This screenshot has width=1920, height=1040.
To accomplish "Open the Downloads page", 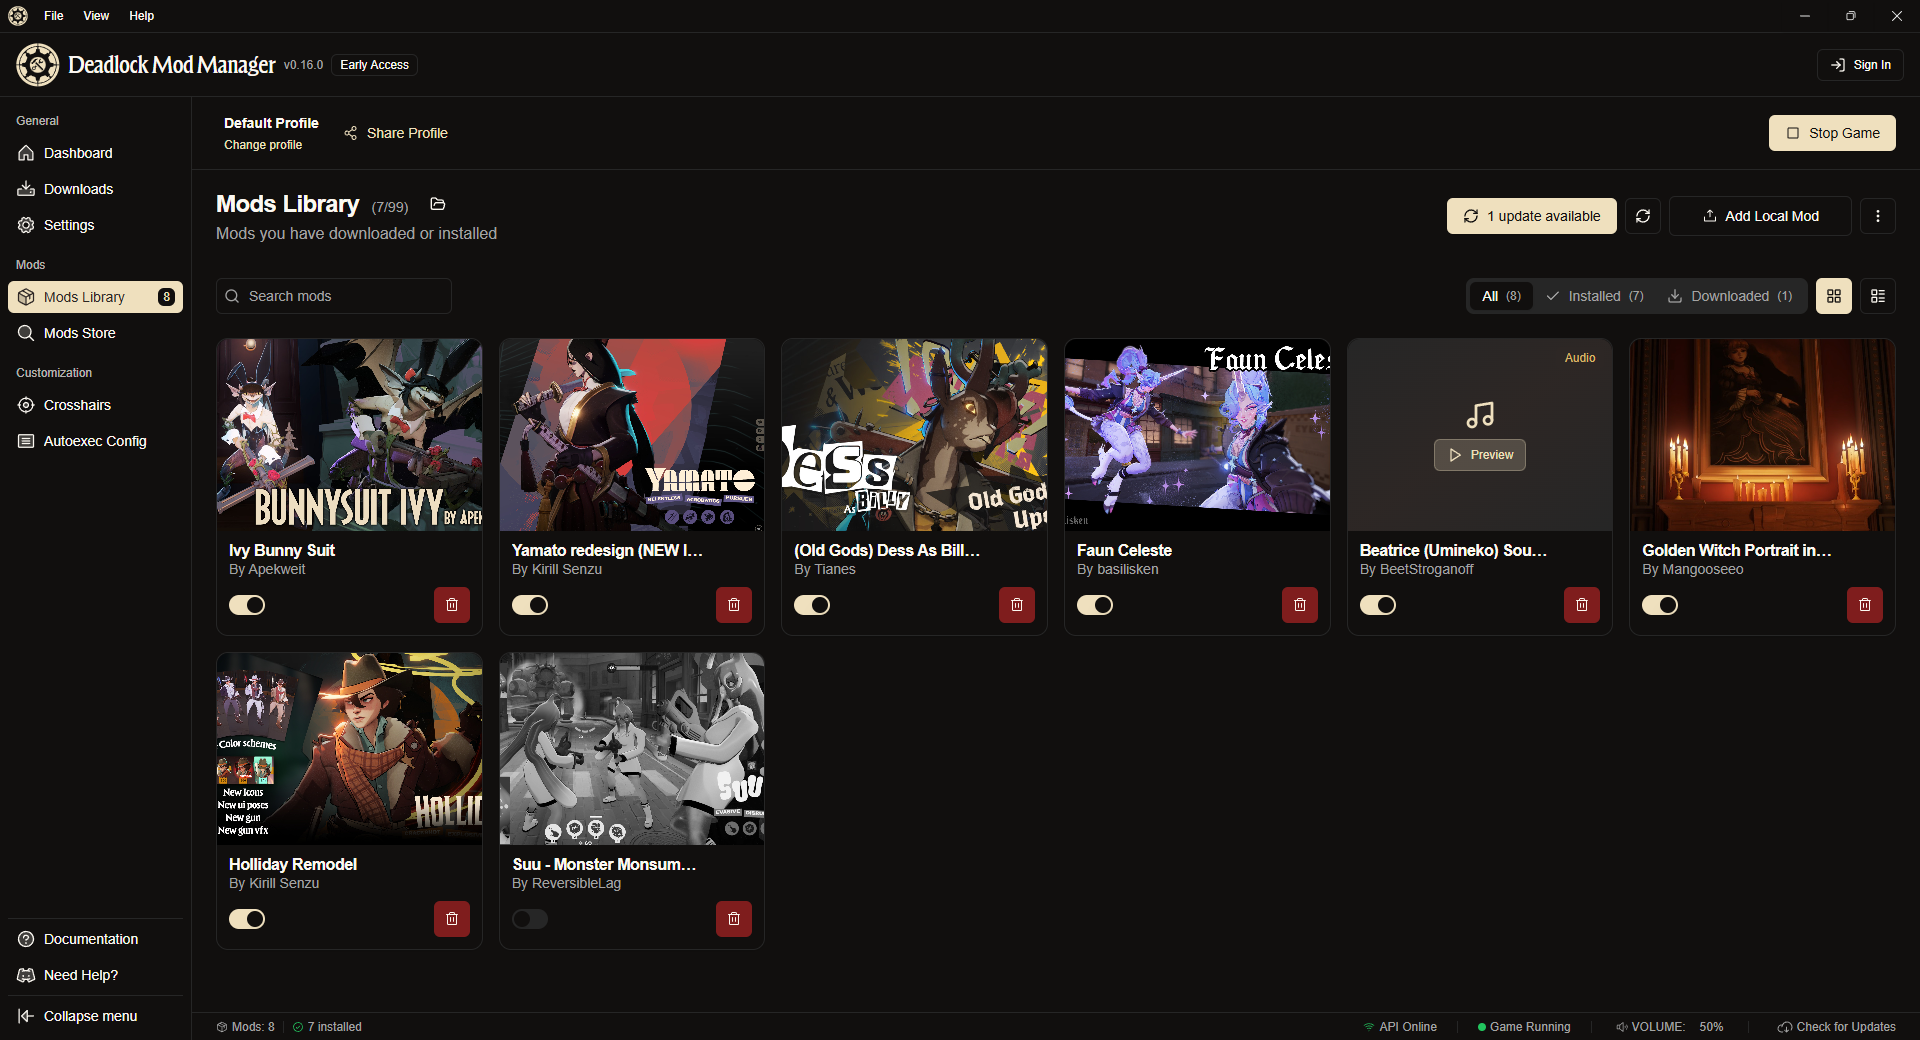I will click(95, 189).
